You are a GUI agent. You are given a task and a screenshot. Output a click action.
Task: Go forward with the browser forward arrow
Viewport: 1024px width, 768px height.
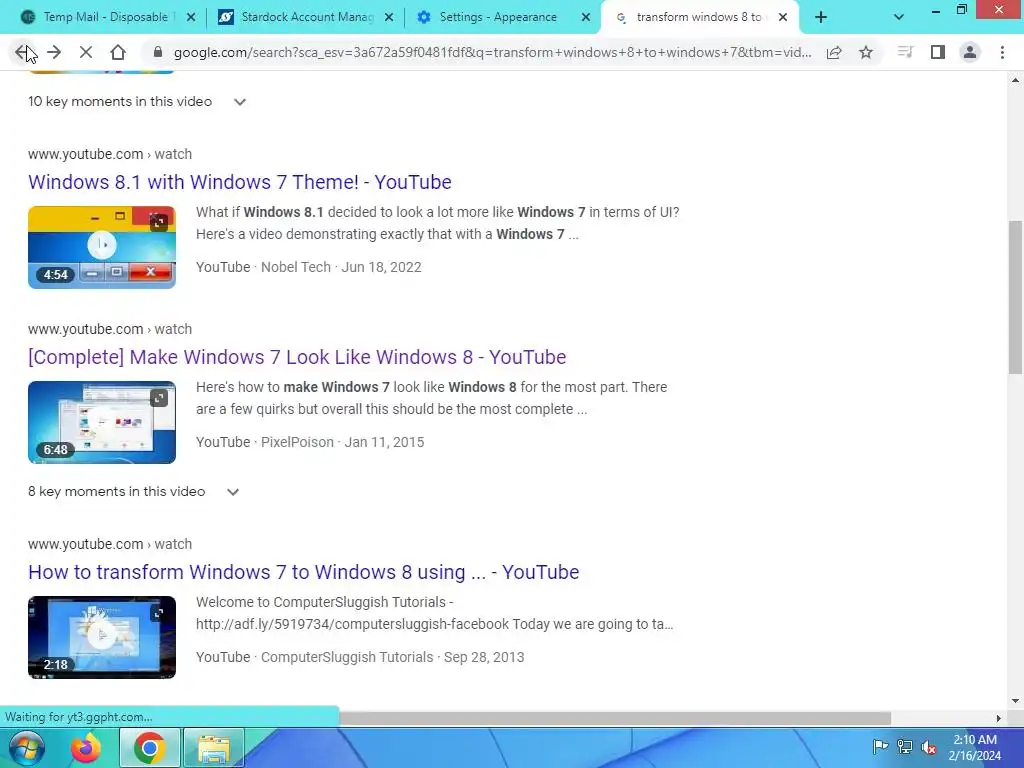pyautogui.click(x=54, y=52)
